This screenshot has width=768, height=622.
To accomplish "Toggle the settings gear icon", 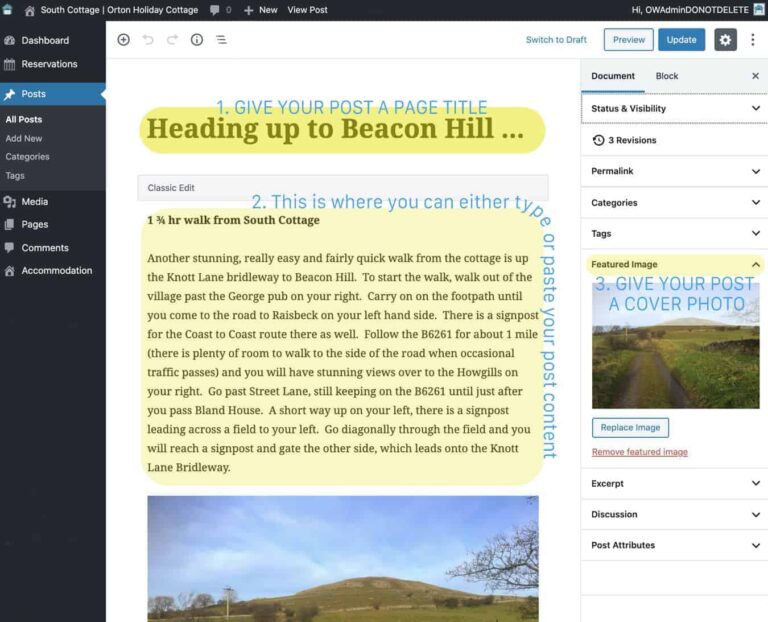I will click(725, 40).
